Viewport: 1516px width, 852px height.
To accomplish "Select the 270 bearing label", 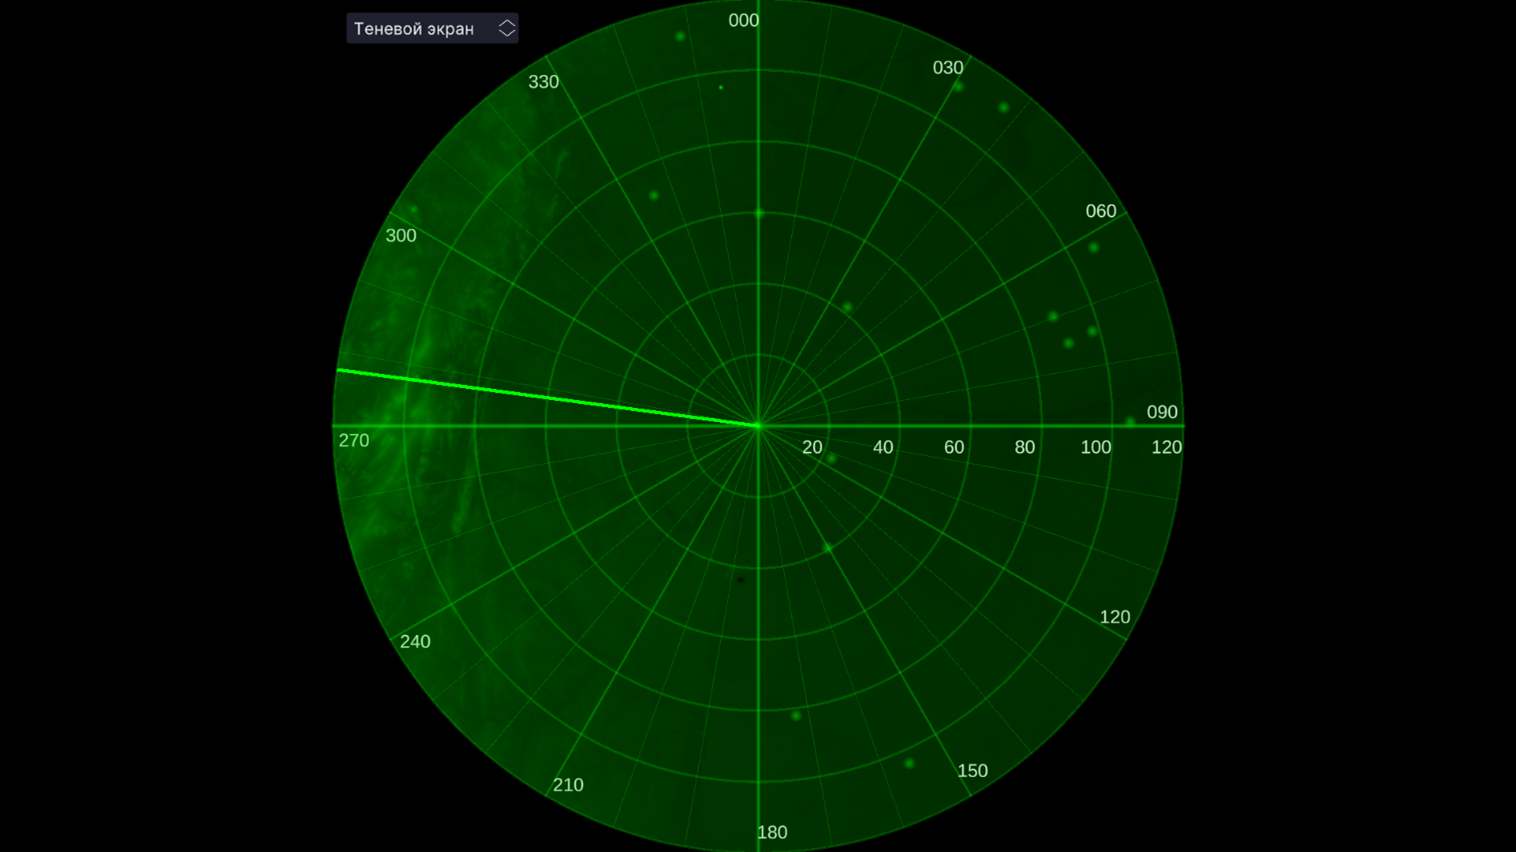I will click(354, 441).
